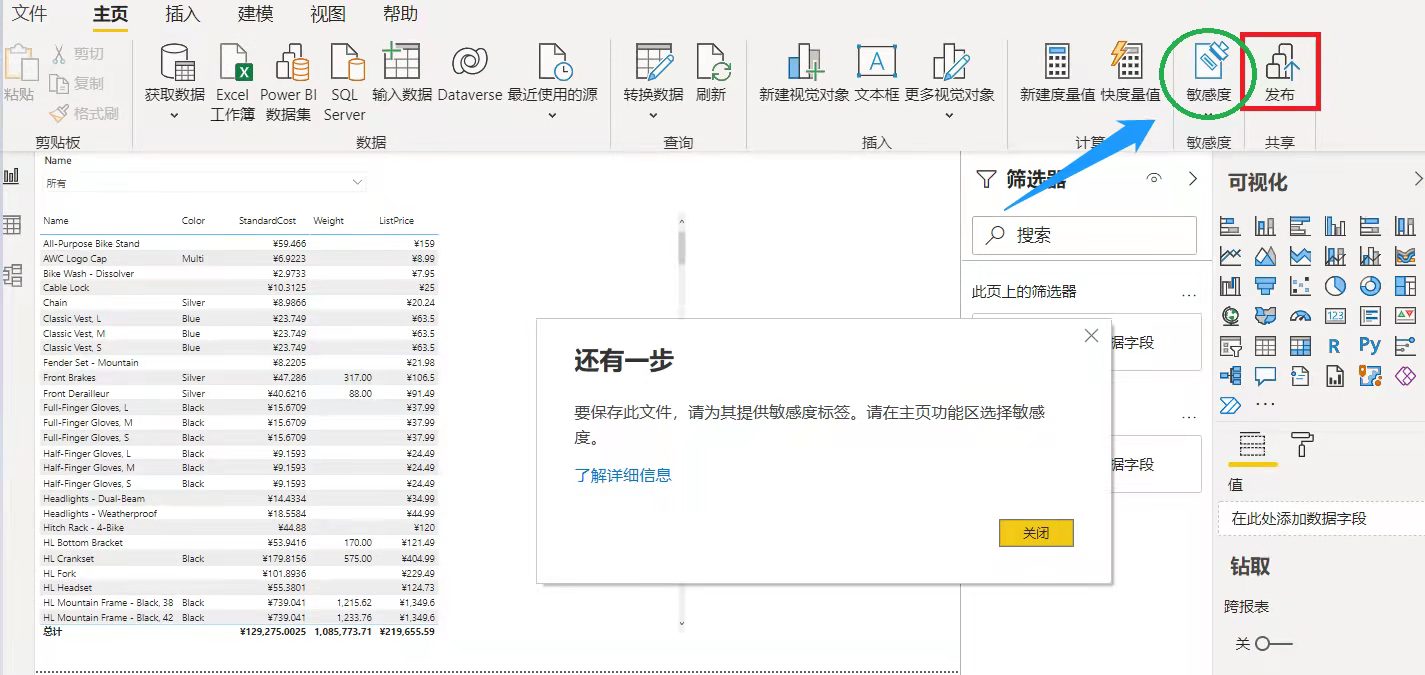
Task: Expand the 获取数据 dropdown arrow
Action: coord(174,116)
